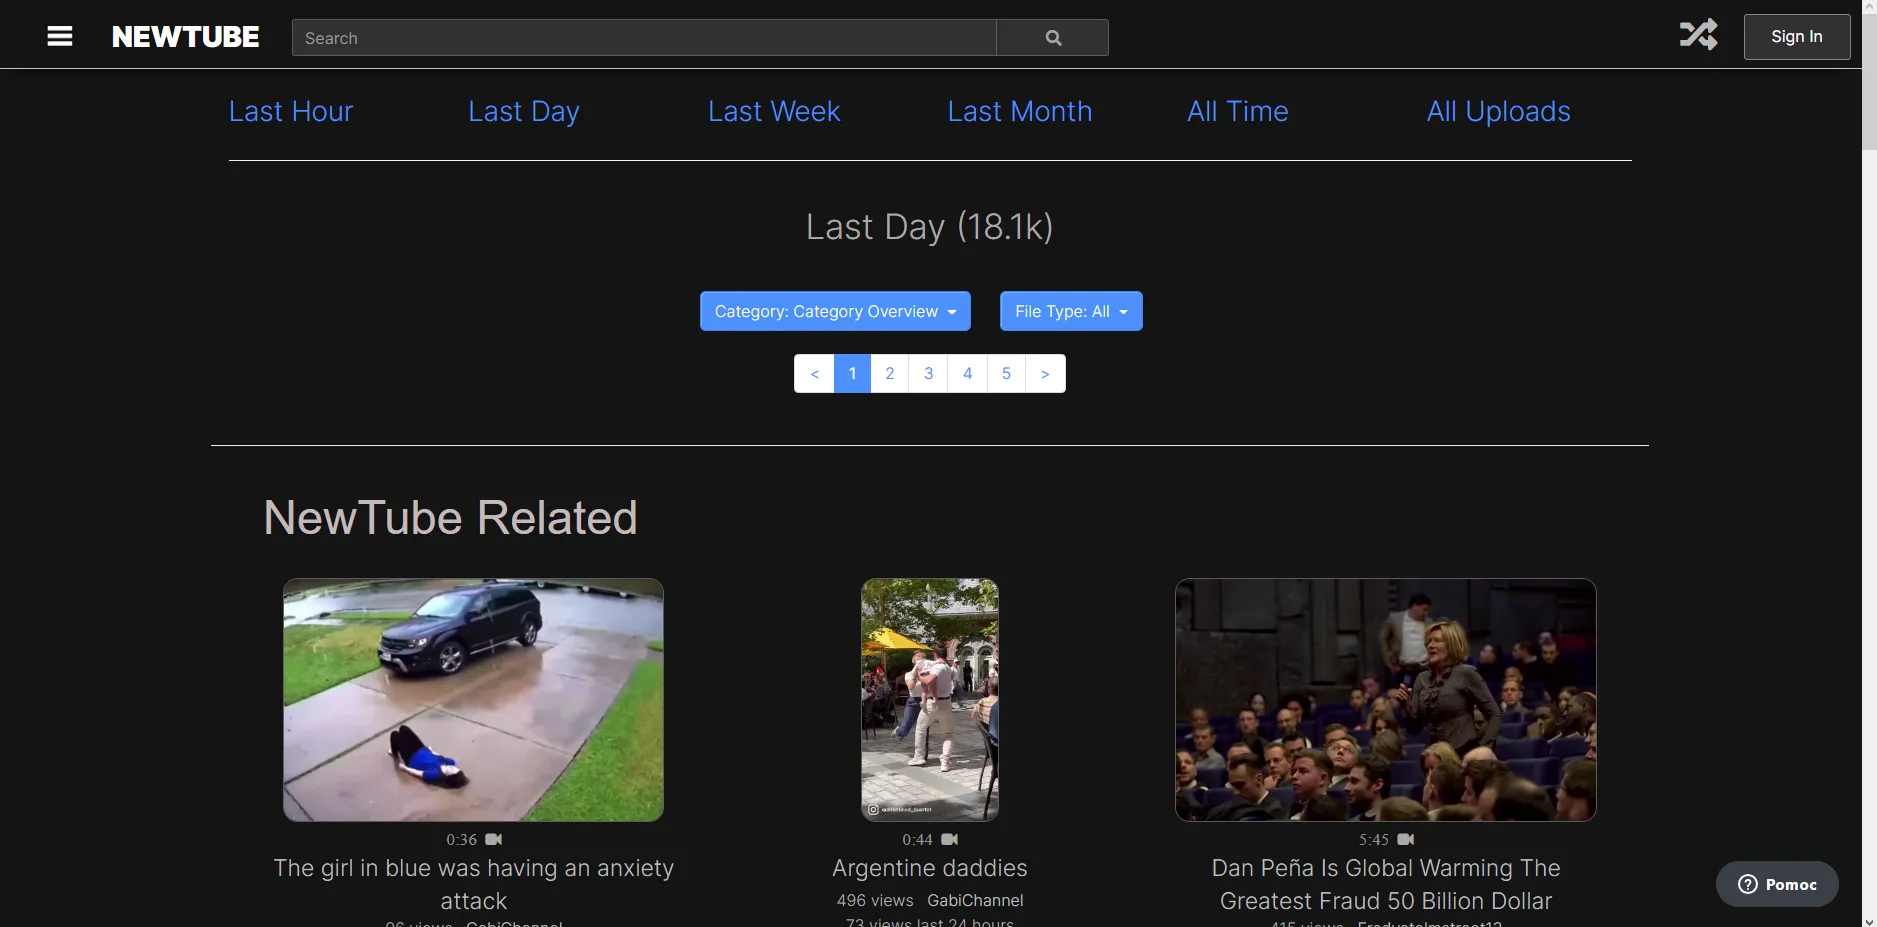Open the File Type: All dropdown
The width and height of the screenshot is (1877, 927).
tap(1070, 311)
